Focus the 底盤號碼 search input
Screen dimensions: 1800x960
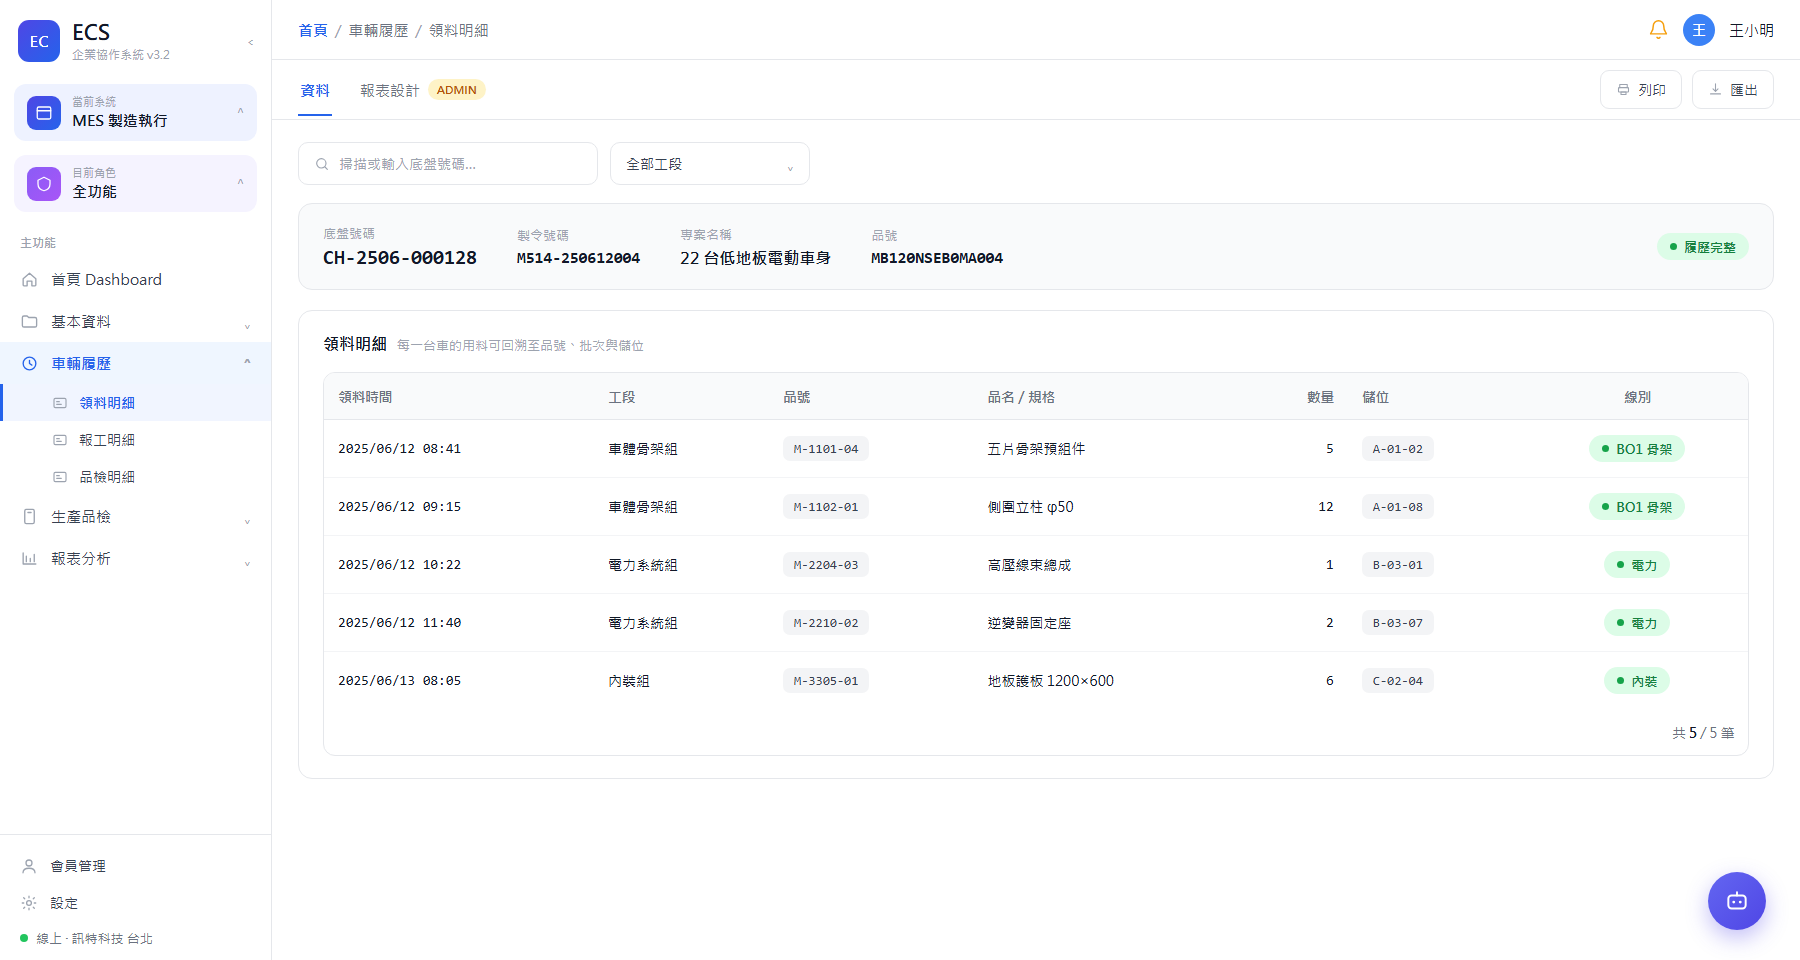448,164
